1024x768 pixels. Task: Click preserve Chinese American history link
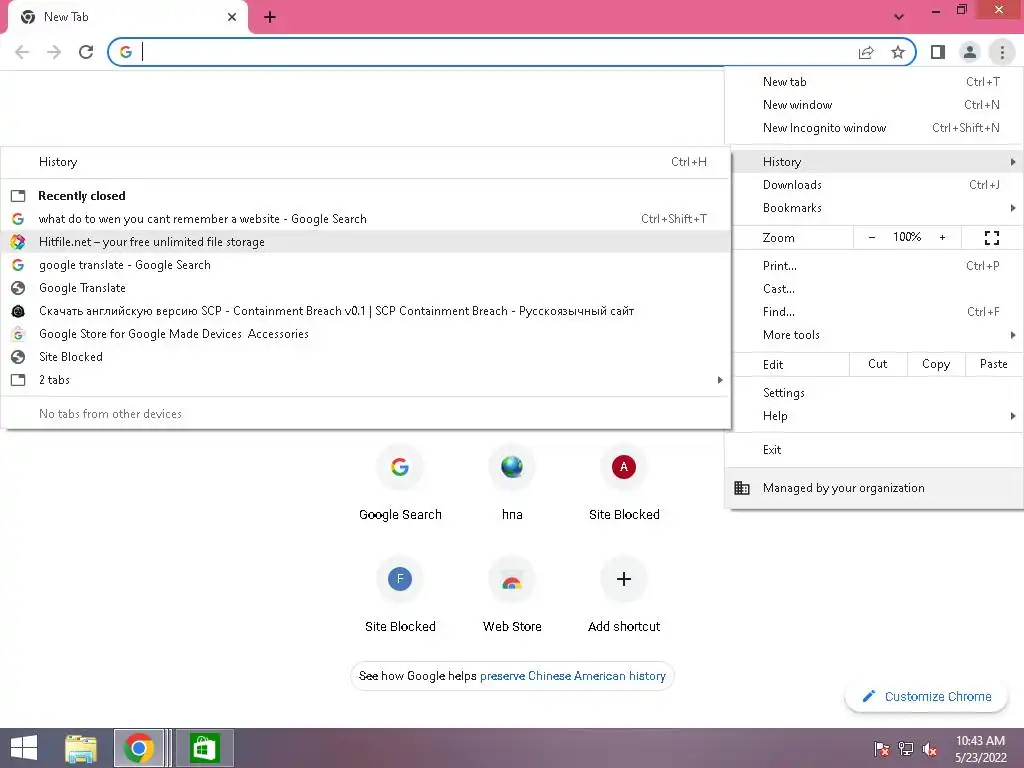[573, 676]
